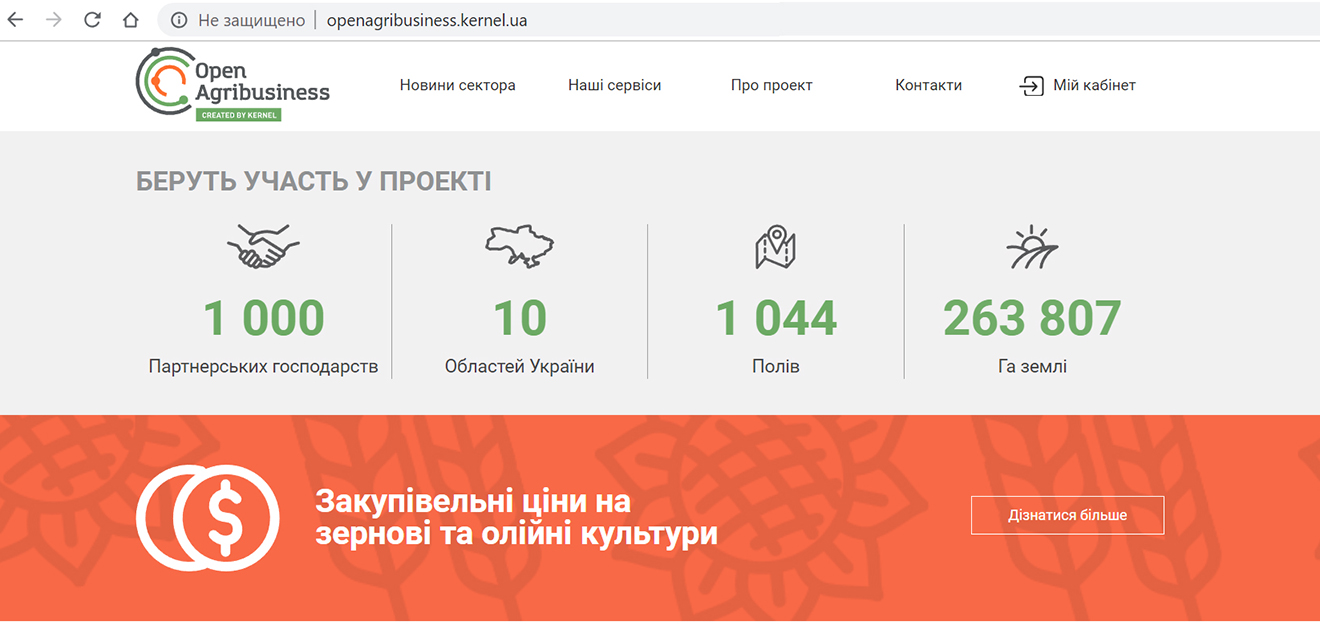
Task: Select the 263 807 hectares number
Action: [x=1032, y=319]
